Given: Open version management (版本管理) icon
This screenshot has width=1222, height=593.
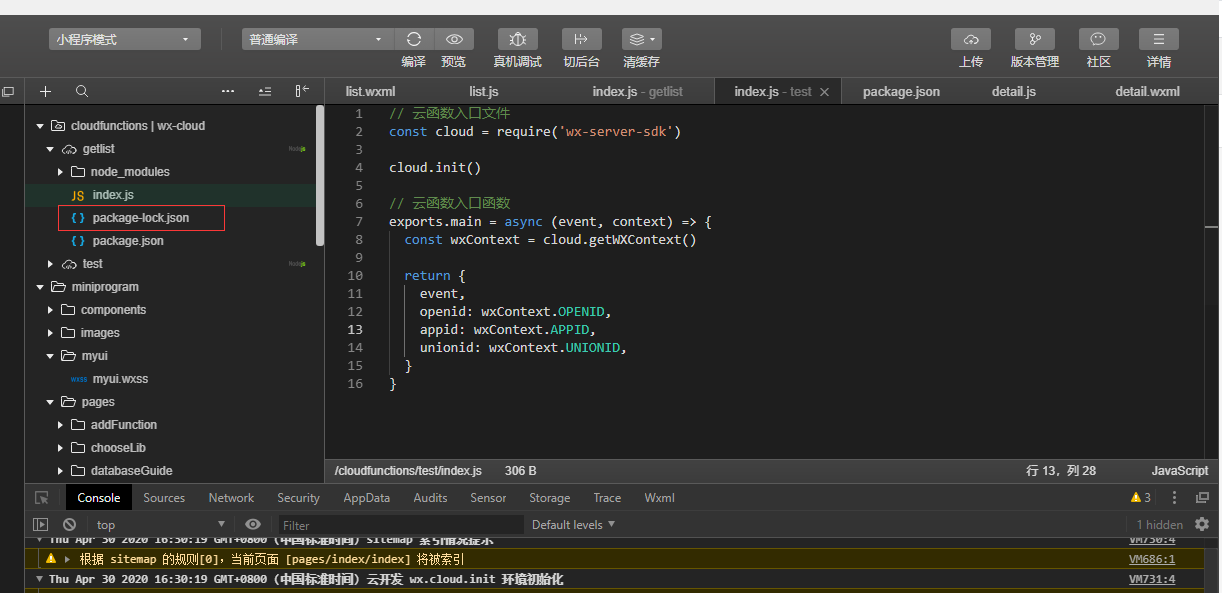Looking at the screenshot, I should click(x=1035, y=39).
